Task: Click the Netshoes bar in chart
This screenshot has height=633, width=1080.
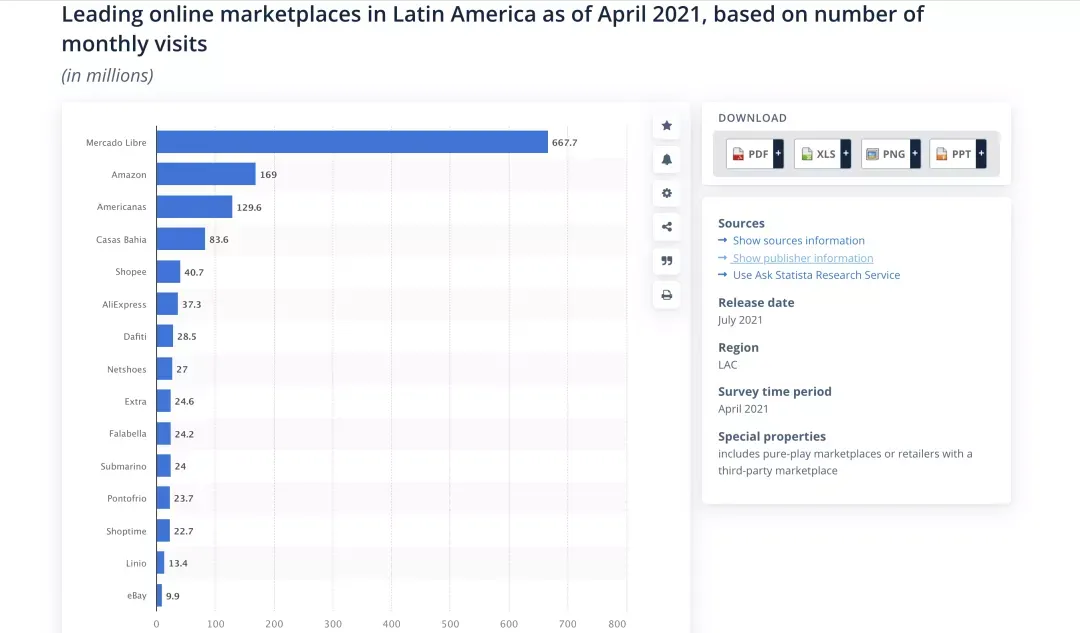Action: click(165, 369)
